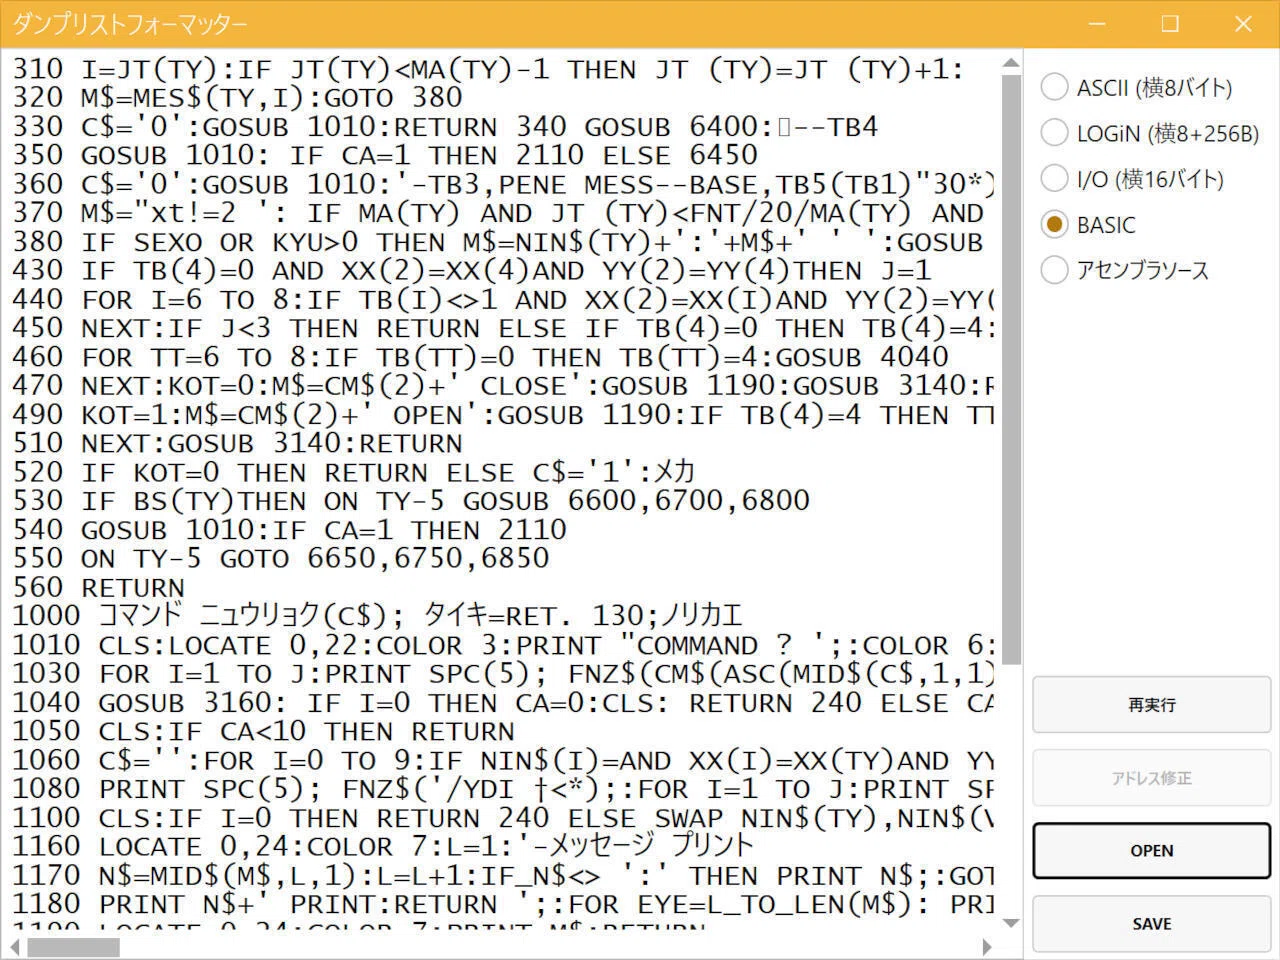
Task: Click line 1100 with SWAP NIN$(TY)
Action: (503, 818)
